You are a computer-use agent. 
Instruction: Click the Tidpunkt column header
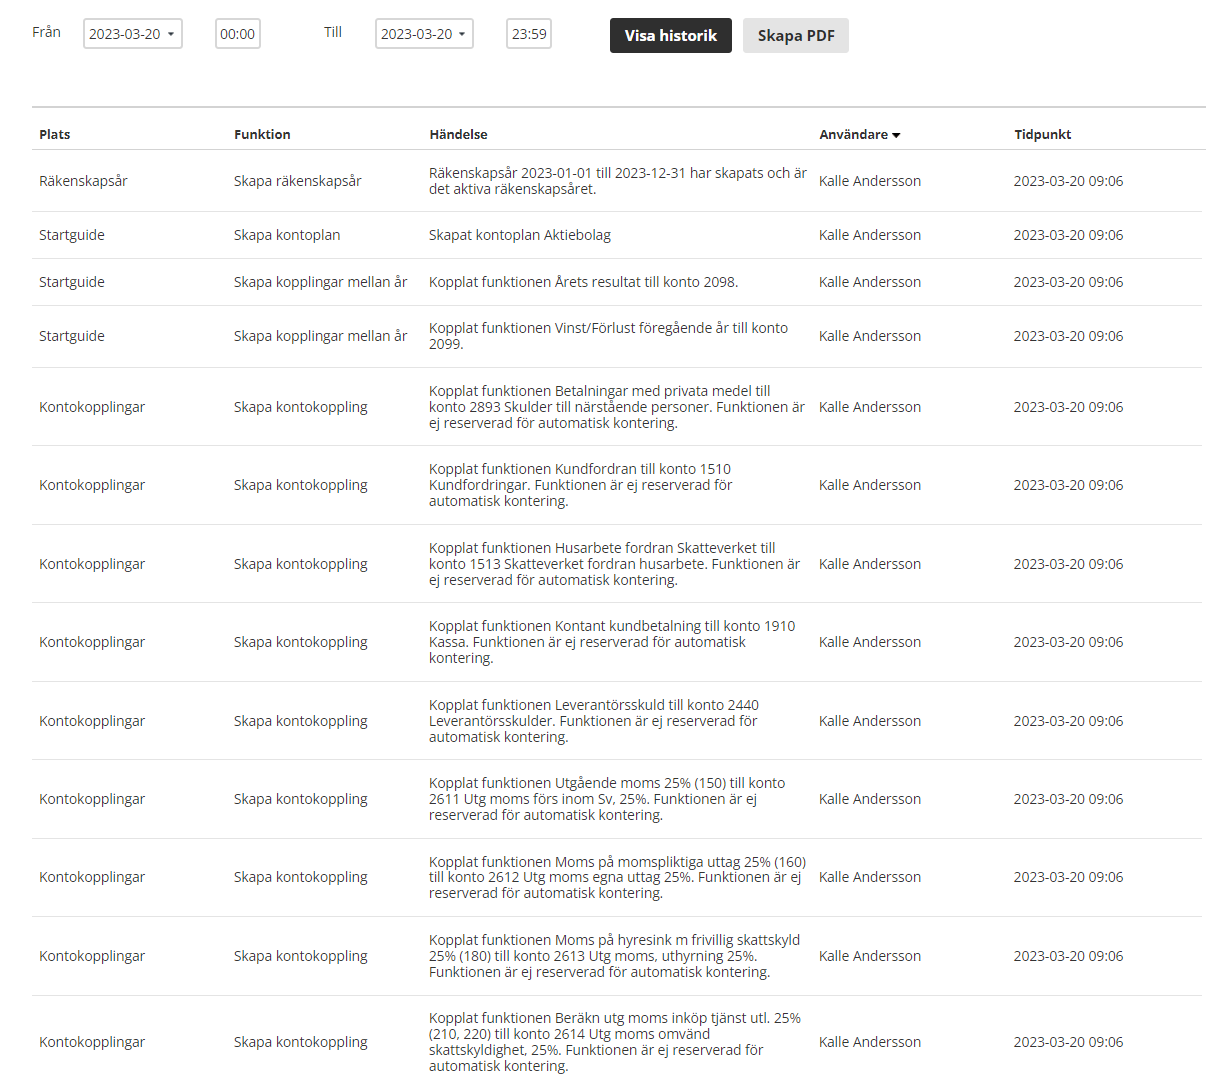(1042, 134)
